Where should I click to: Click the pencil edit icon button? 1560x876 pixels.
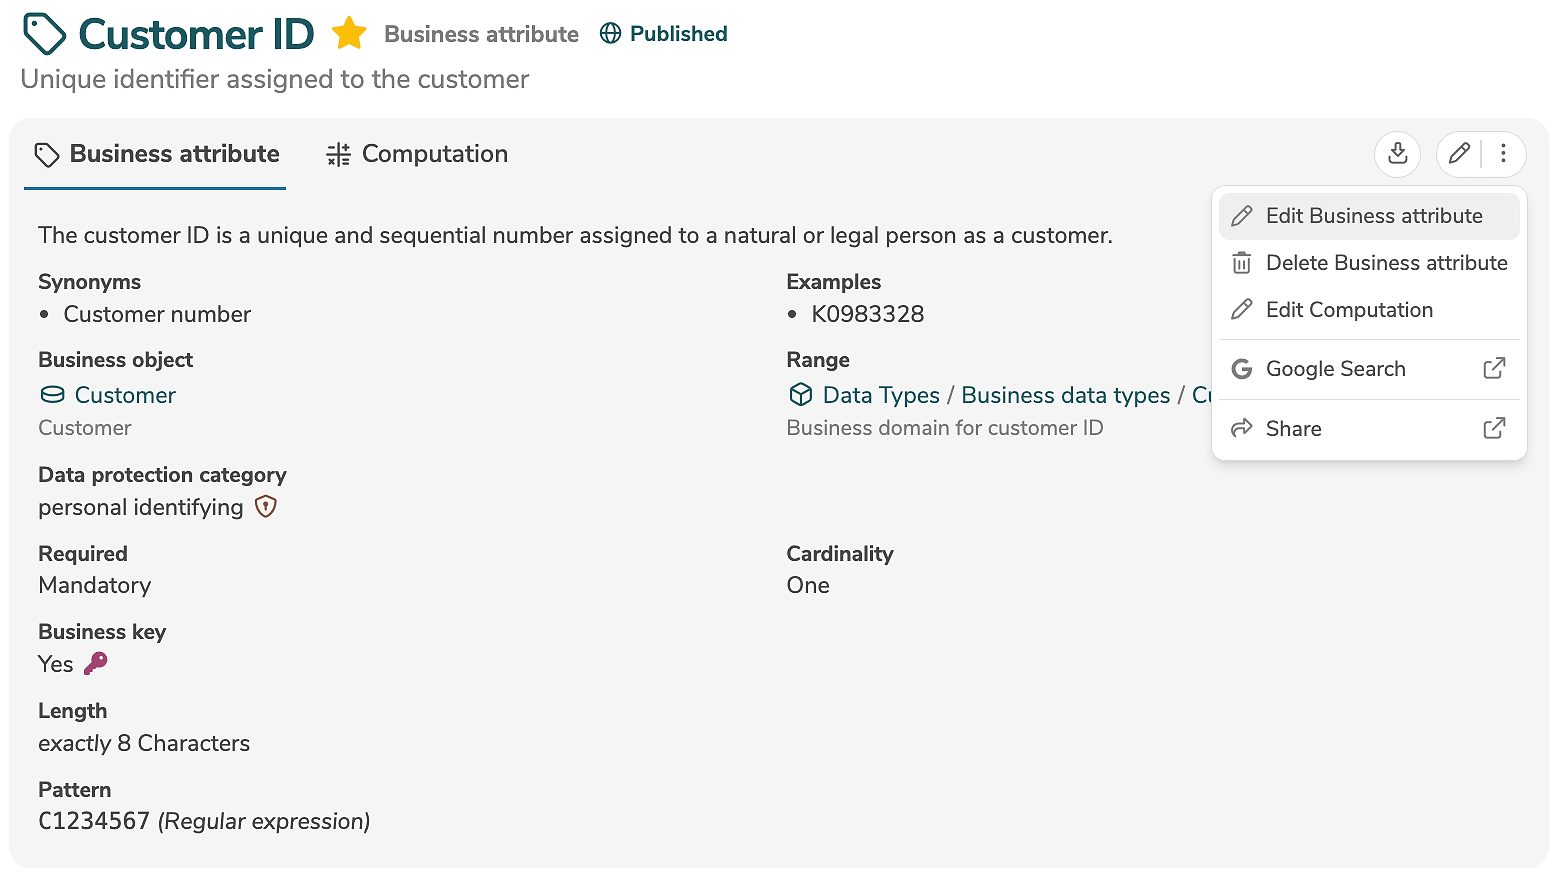point(1459,154)
